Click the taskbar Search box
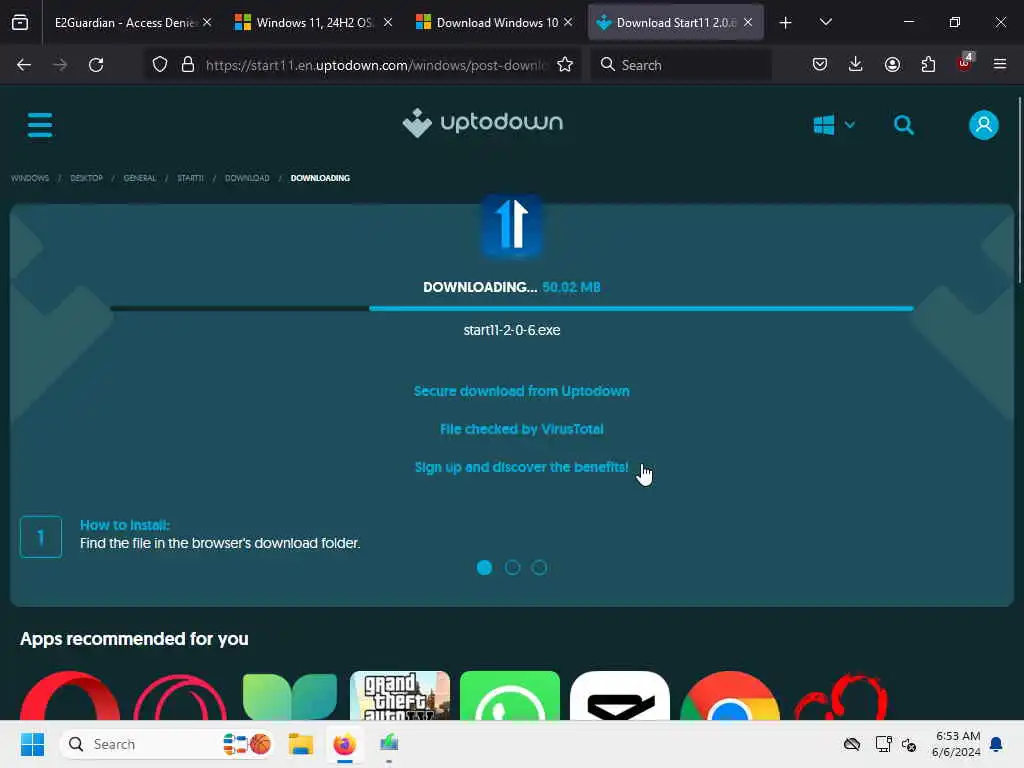 [x=167, y=744]
